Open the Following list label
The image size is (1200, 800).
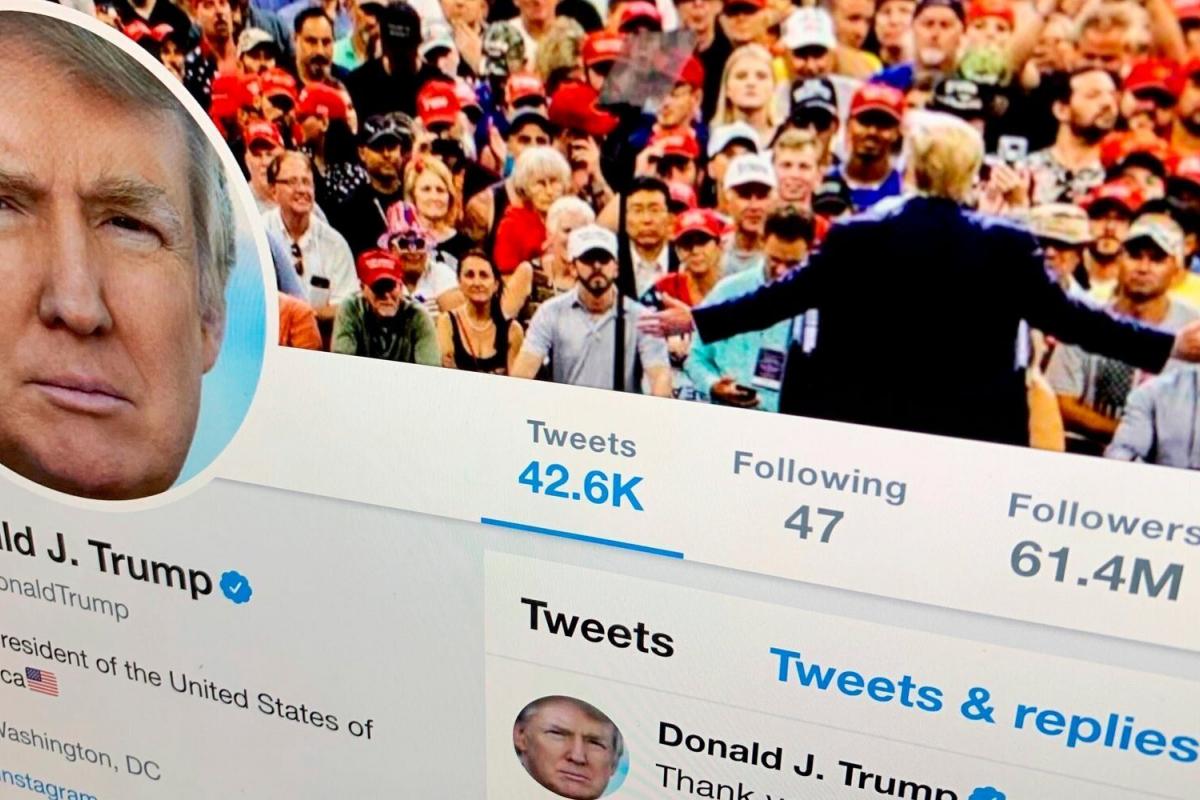[819, 477]
